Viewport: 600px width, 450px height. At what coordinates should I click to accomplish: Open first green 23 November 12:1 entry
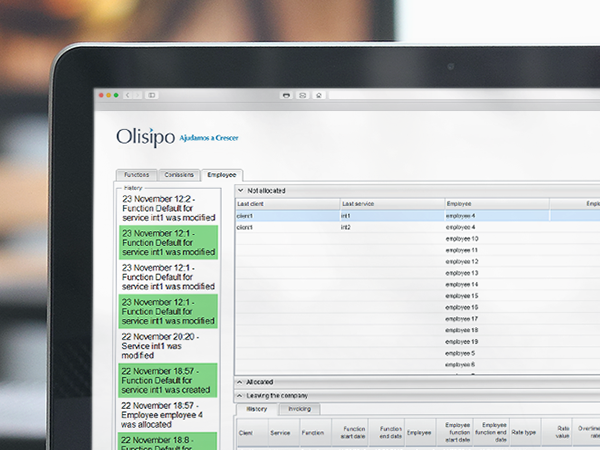pos(168,243)
